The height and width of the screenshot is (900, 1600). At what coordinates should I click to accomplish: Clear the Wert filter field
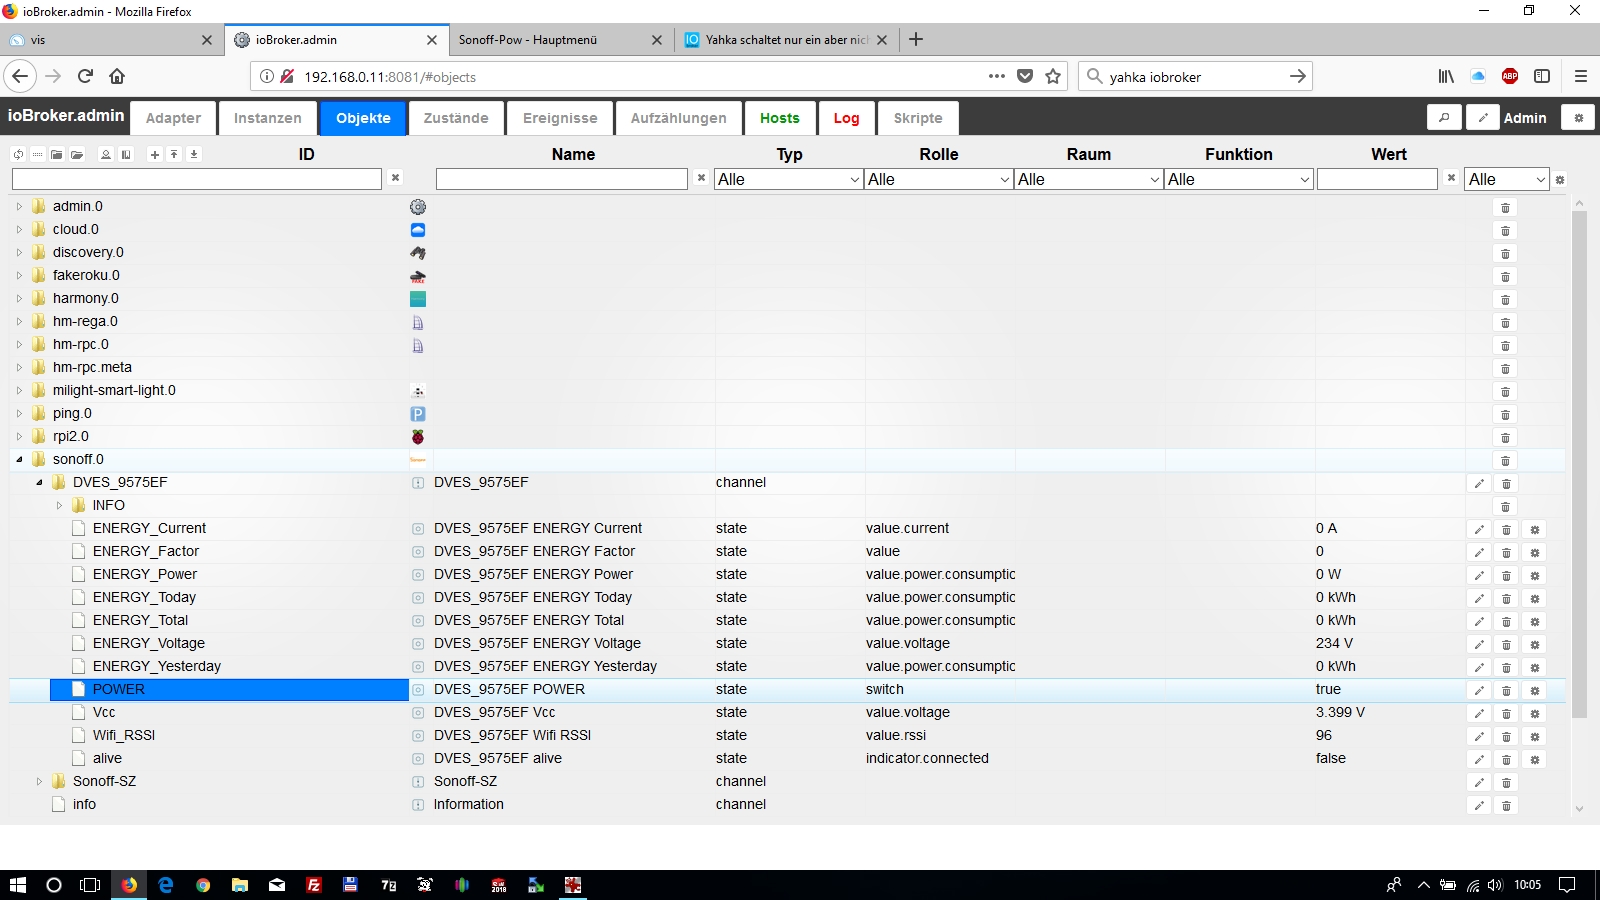pos(1452,178)
